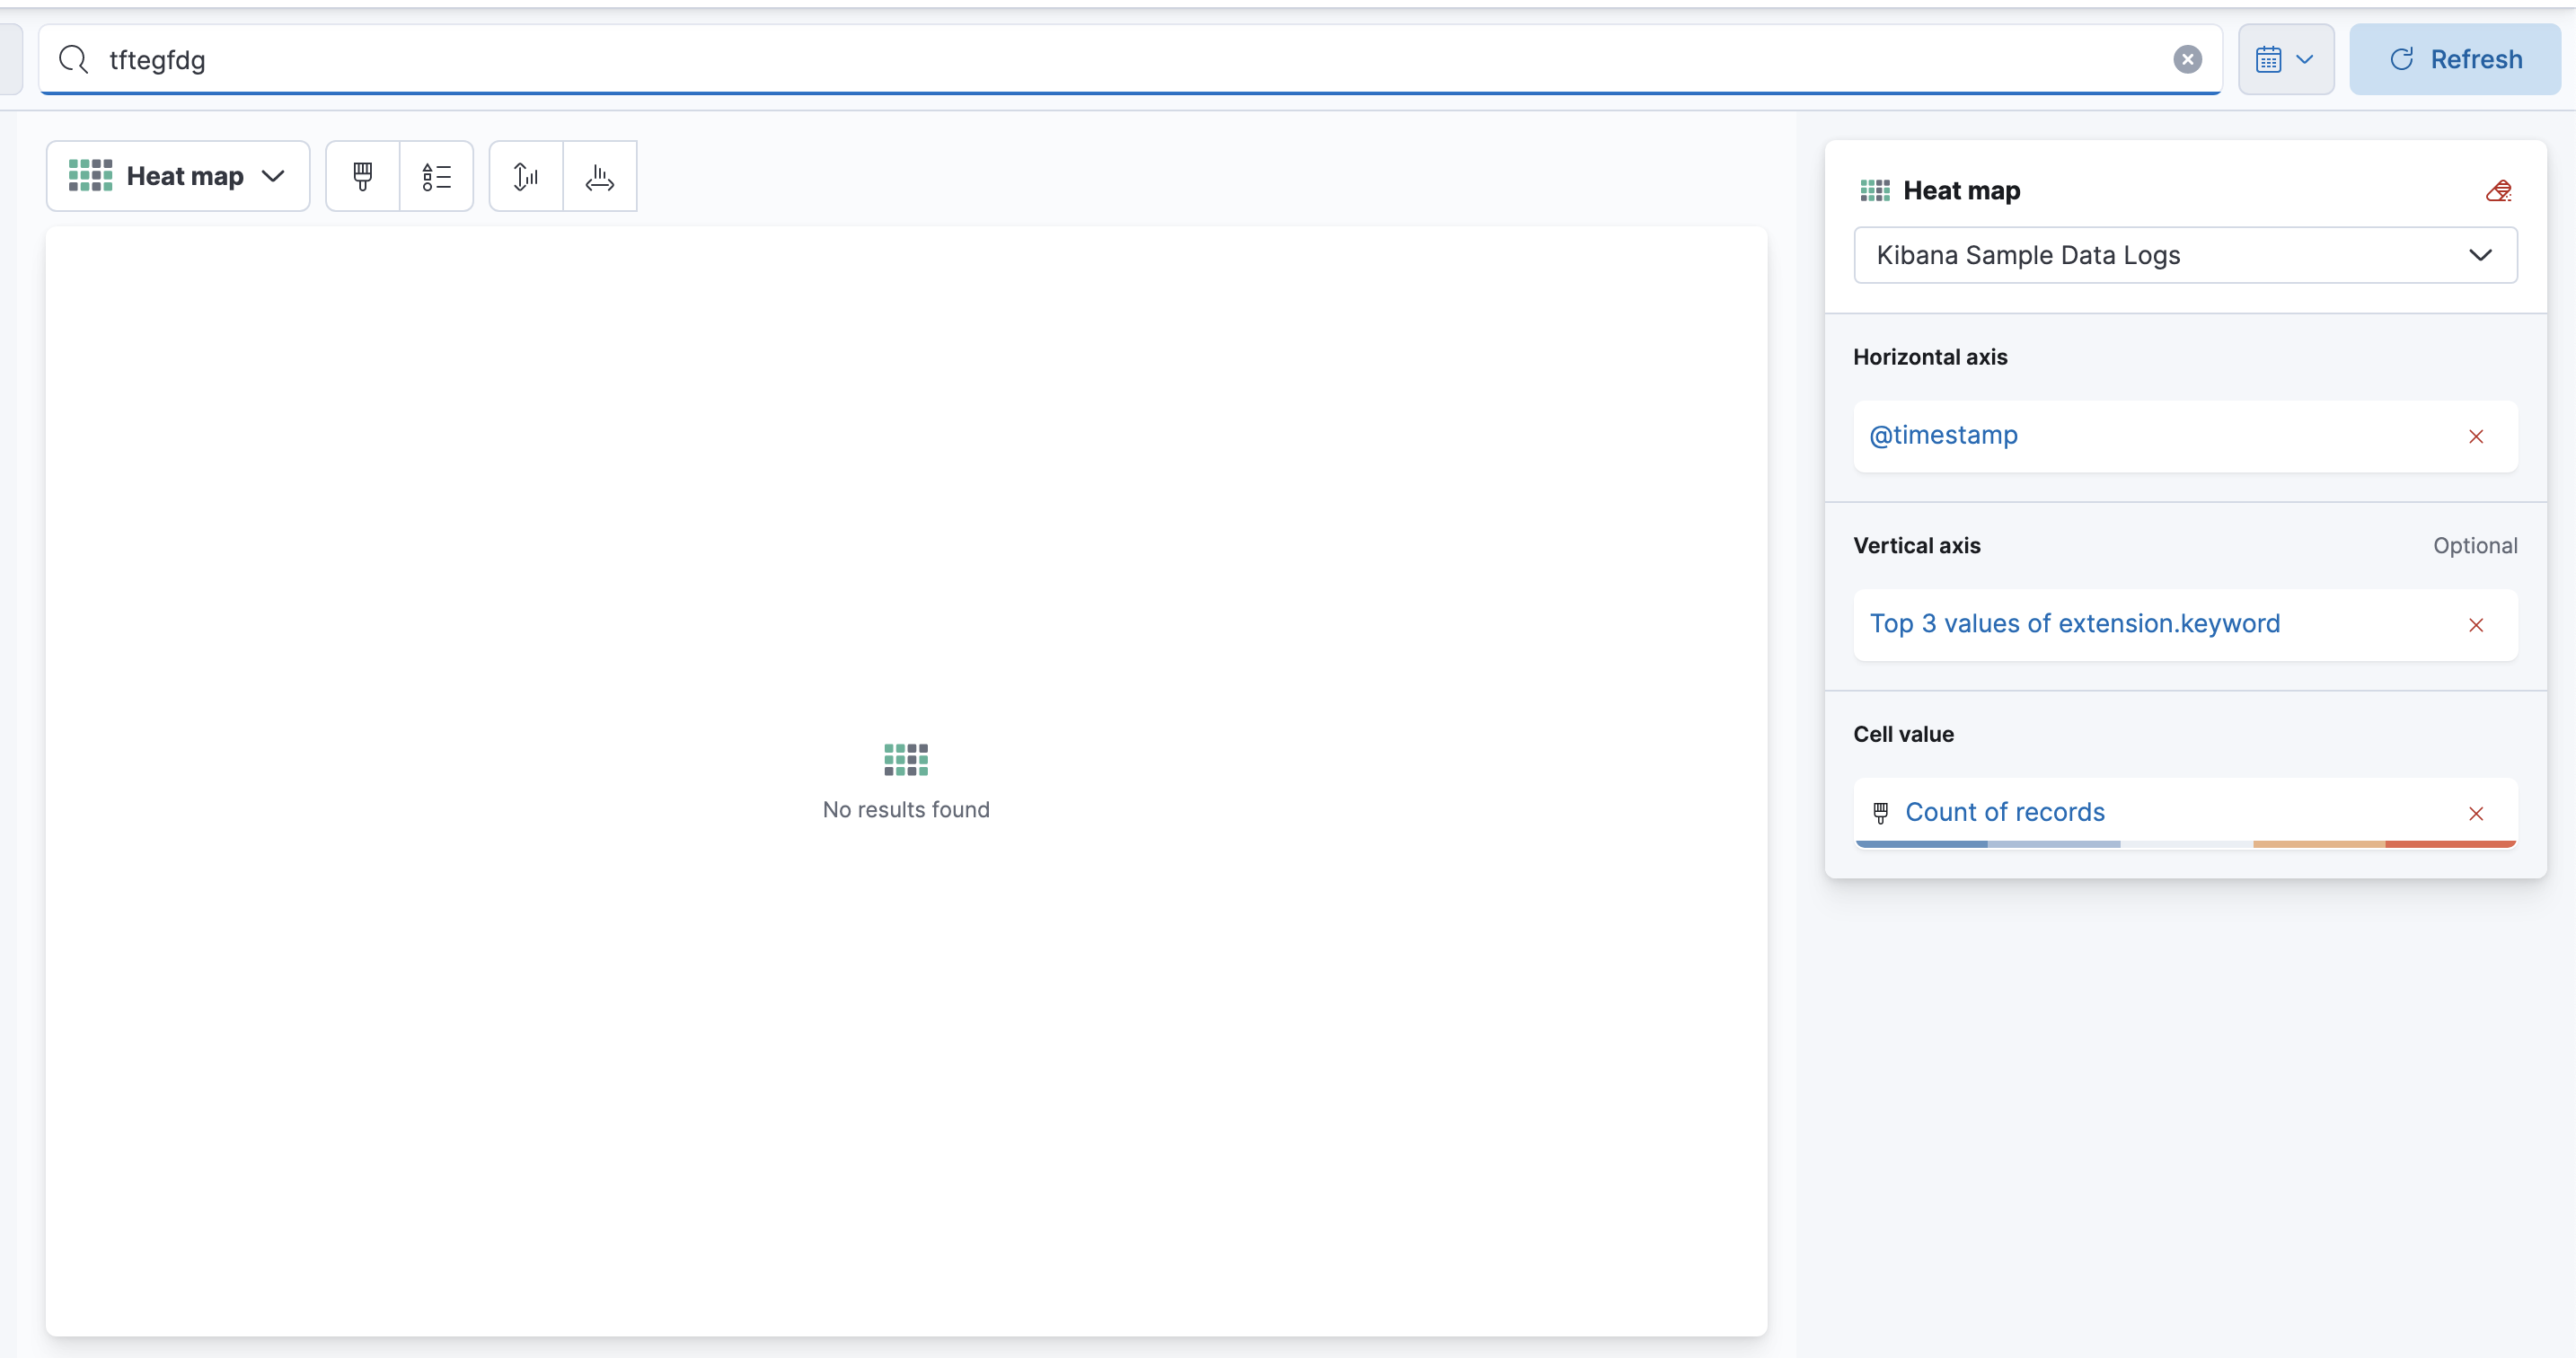Open Top 3 values of extension.keyword settings
Screen dimensions: 2576x1358
coord(2074,623)
